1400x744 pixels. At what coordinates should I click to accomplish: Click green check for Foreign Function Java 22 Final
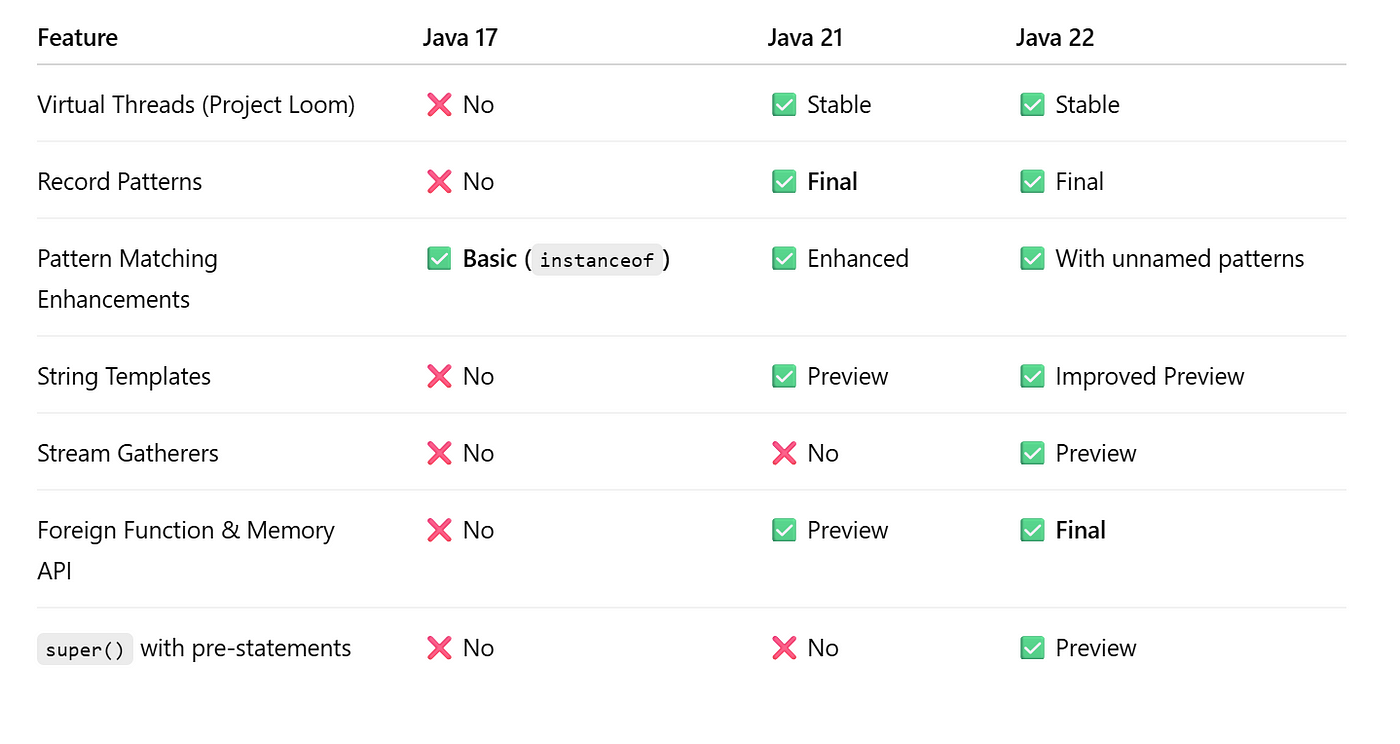coord(1032,531)
